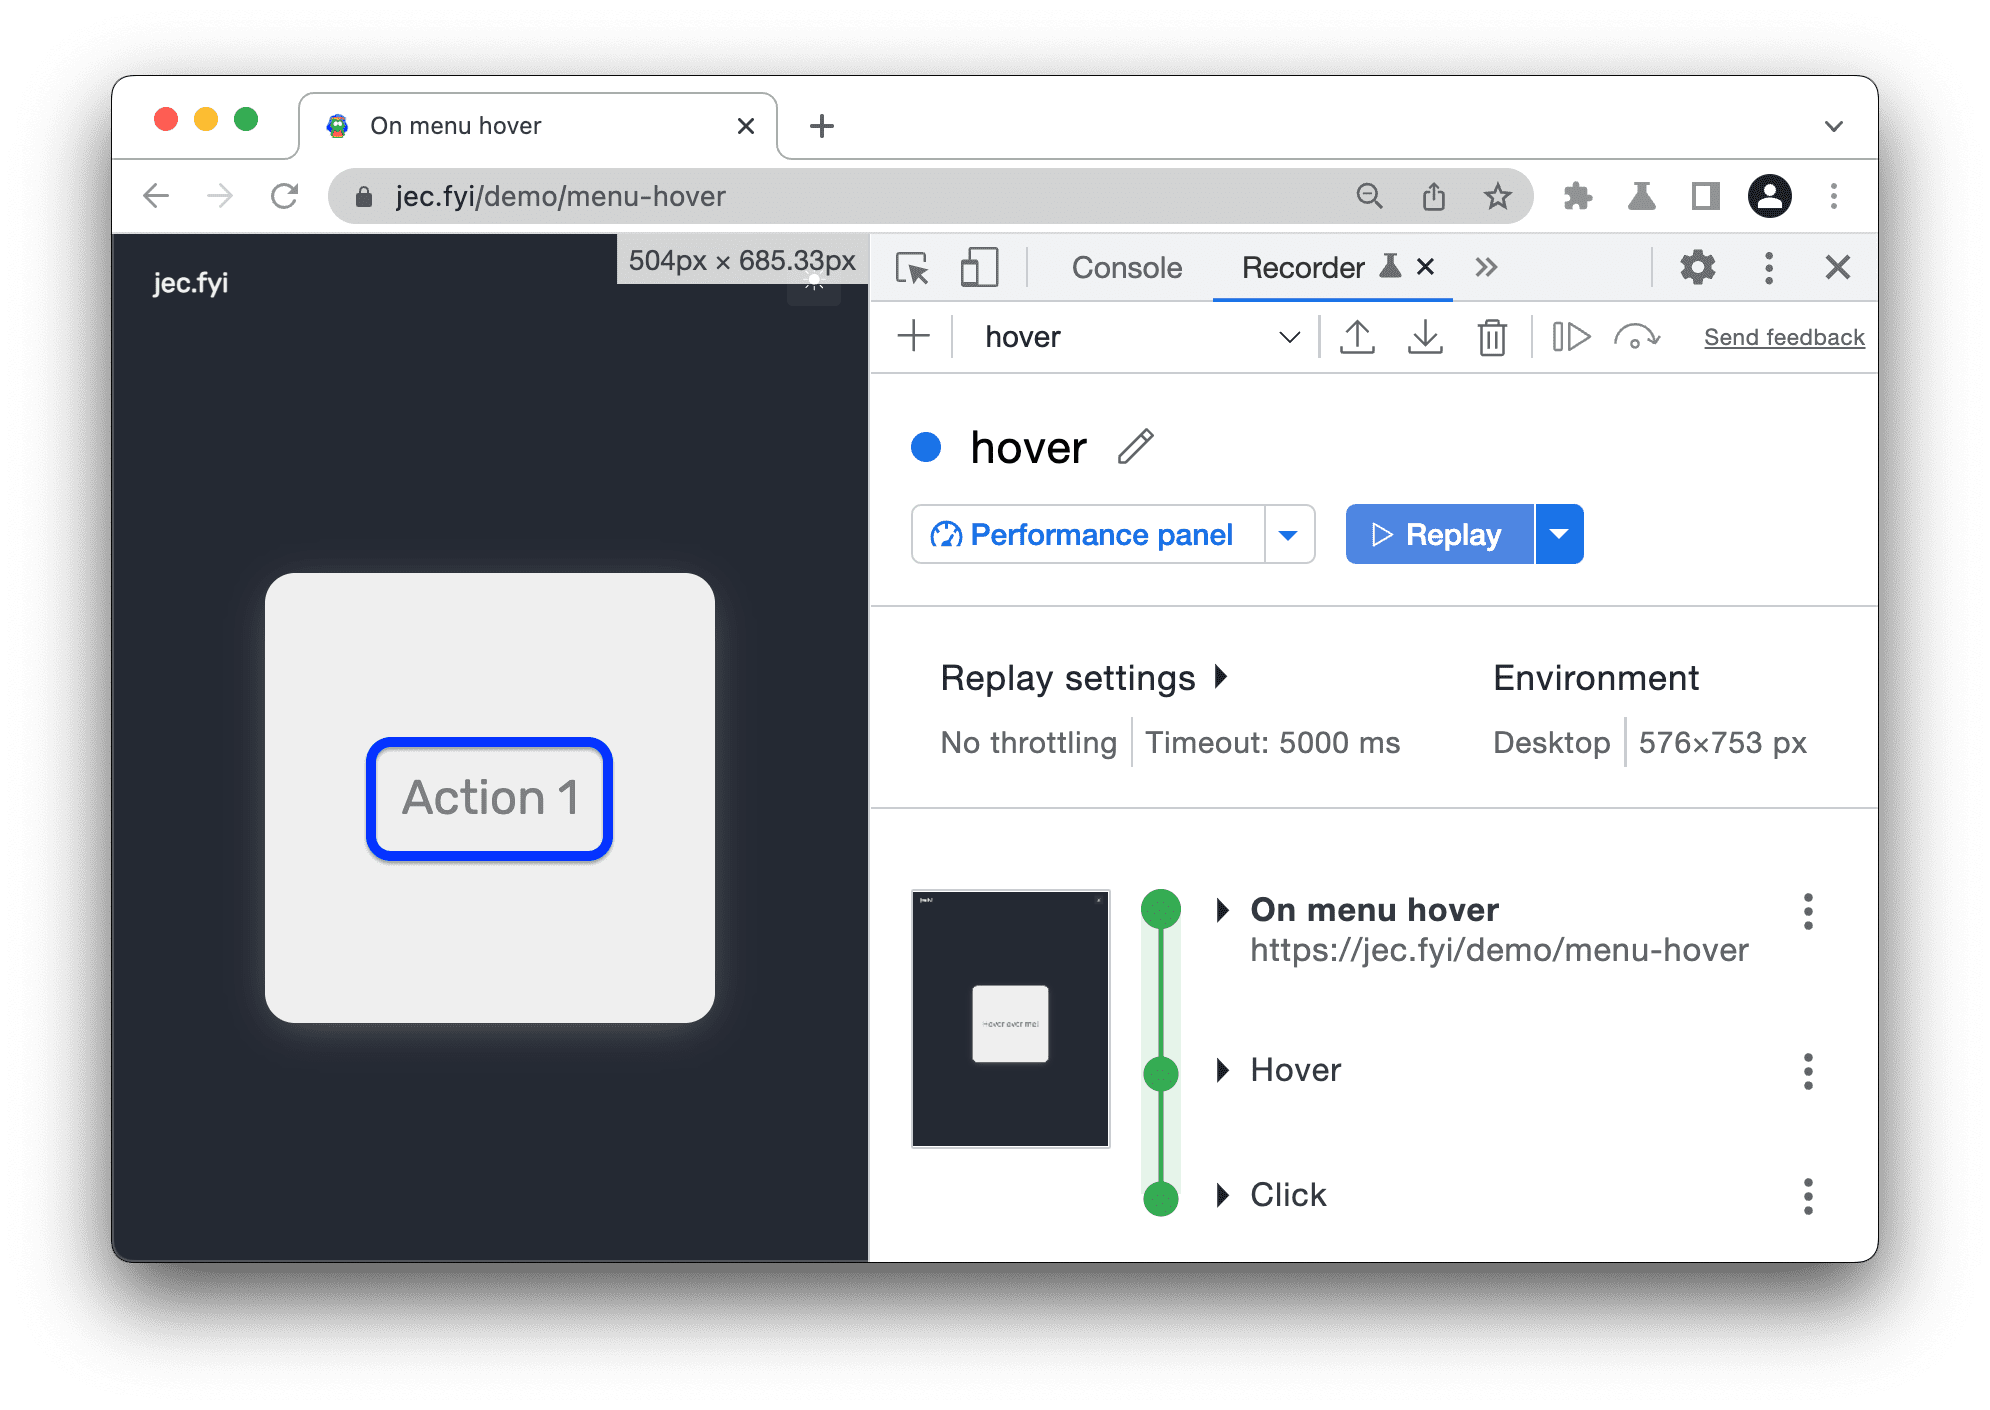The height and width of the screenshot is (1410, 1990).
Task: Switch to the Console tab
Action: (x=1126, y=269)
